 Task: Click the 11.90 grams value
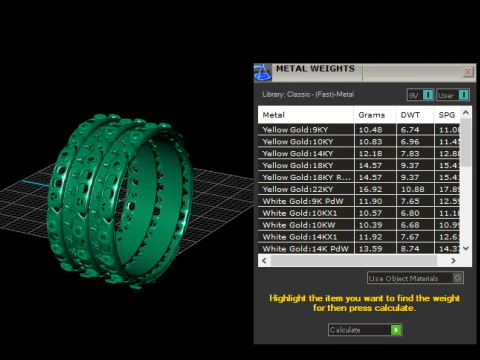370,201
